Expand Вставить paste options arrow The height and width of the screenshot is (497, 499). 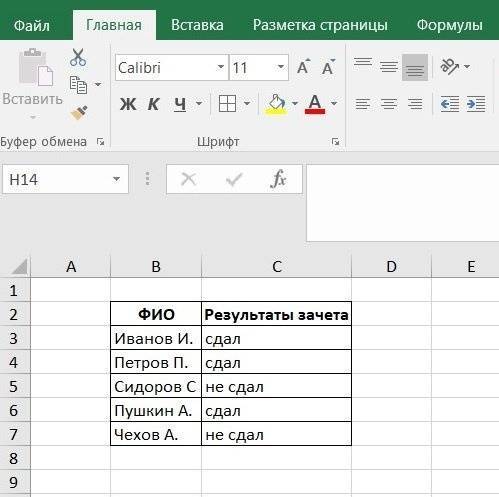pyautogui.click(x=33, y=118)
